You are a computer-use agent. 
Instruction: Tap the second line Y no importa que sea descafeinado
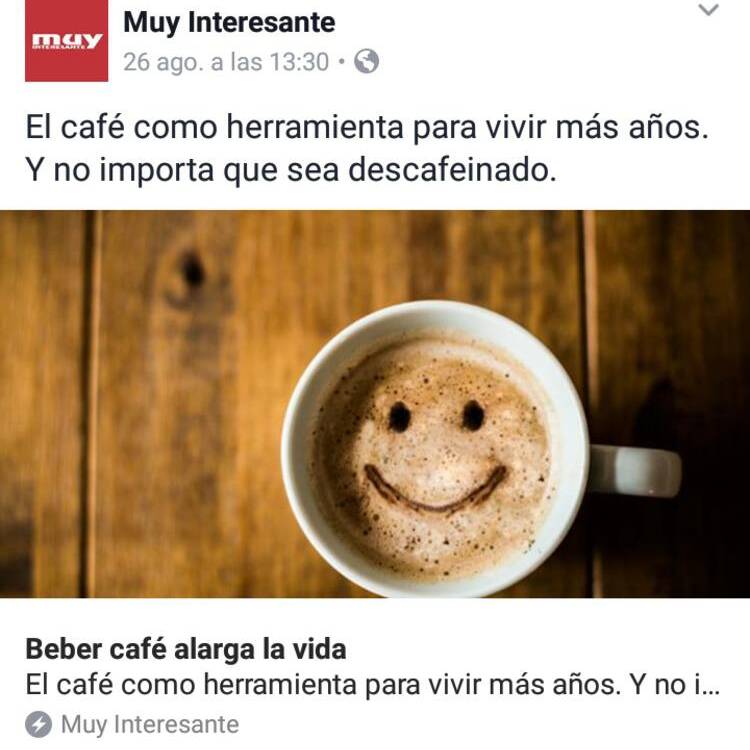point(291,170)
